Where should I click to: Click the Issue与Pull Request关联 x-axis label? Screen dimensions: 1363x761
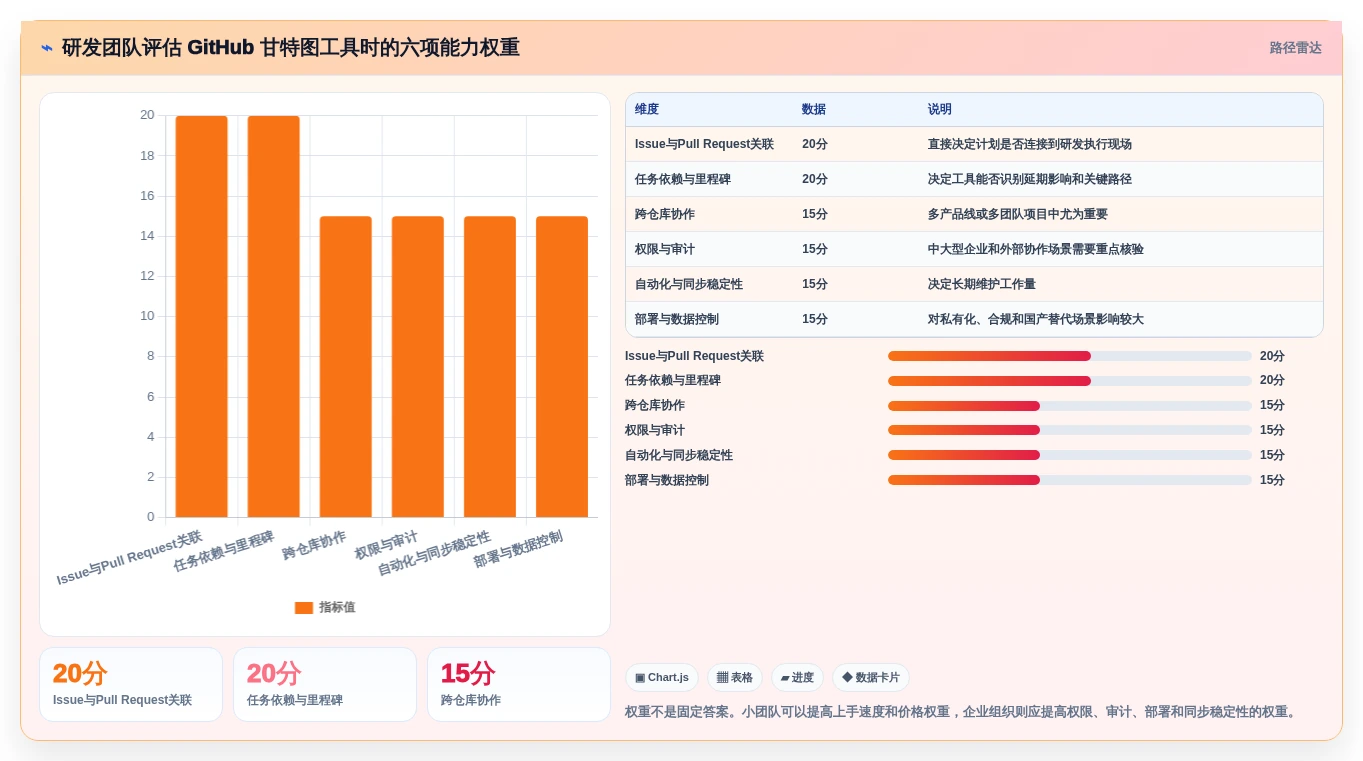129,558
